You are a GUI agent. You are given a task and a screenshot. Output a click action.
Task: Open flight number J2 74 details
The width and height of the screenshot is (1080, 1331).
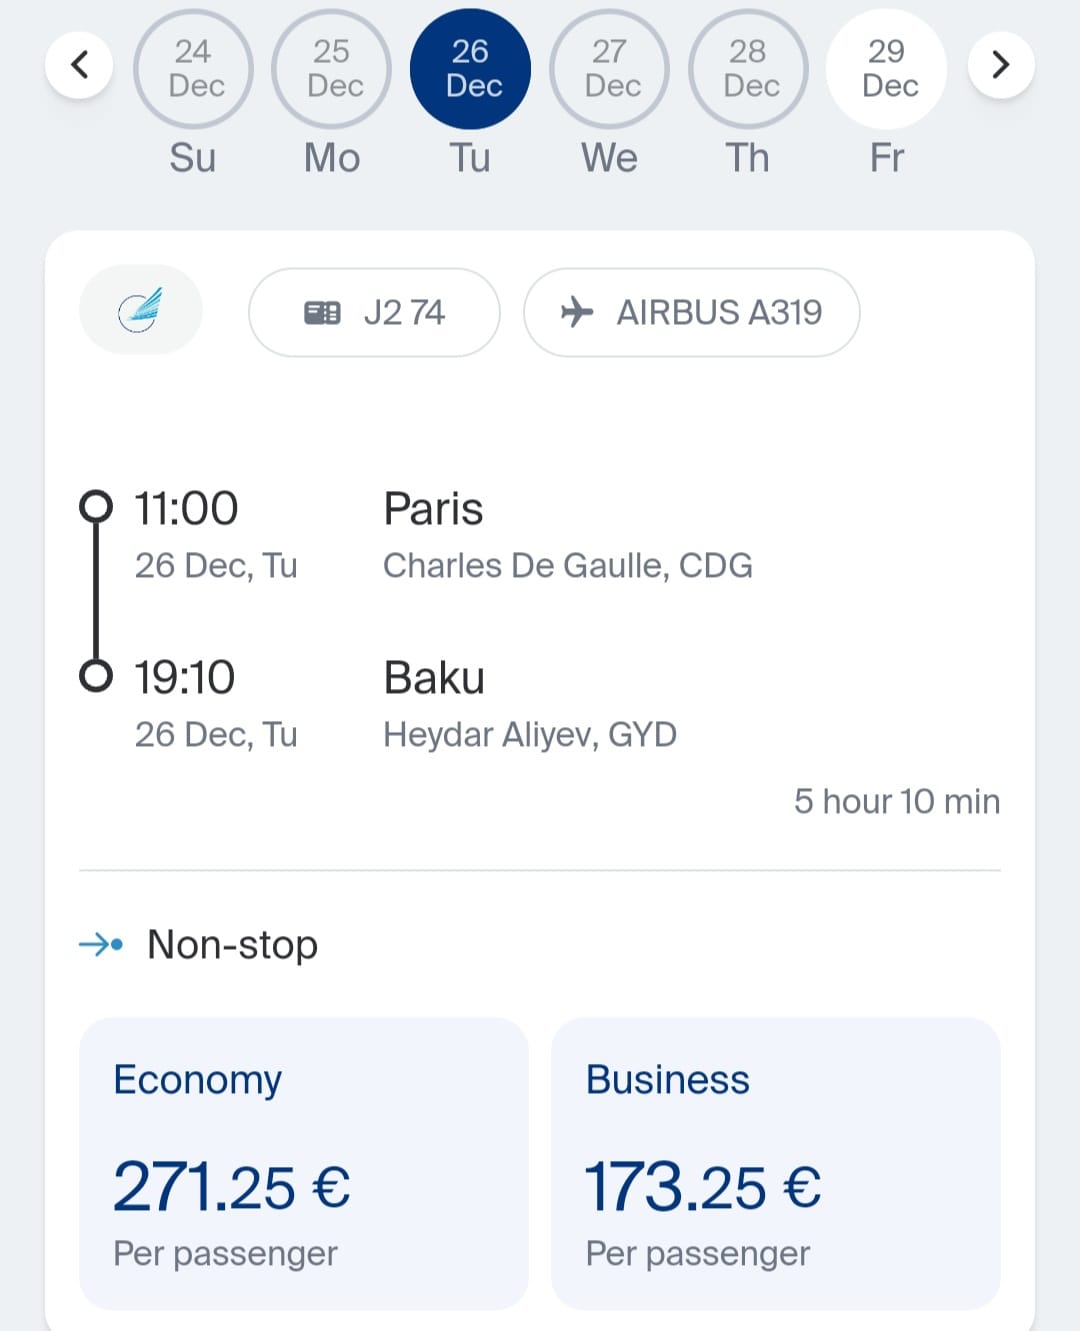point(374,313)
